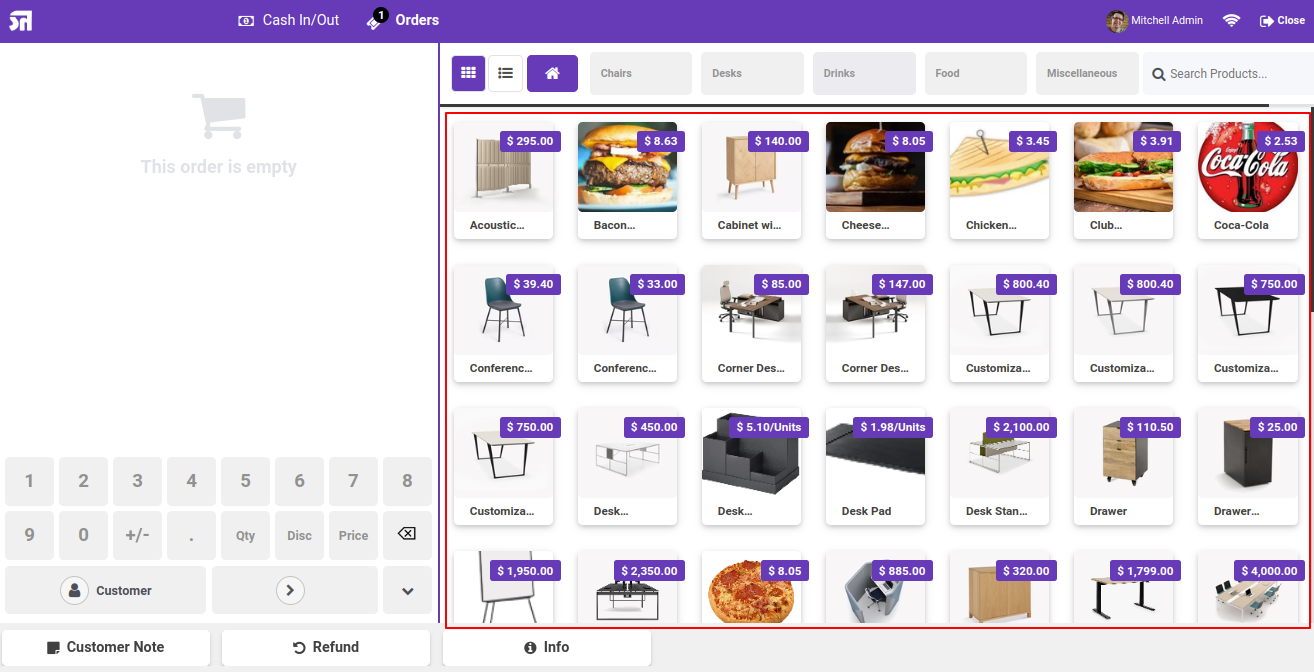Add Acoustic product at $295.00
The image size is (1314, 672).
pyautogui.click(x=504, y=181)
